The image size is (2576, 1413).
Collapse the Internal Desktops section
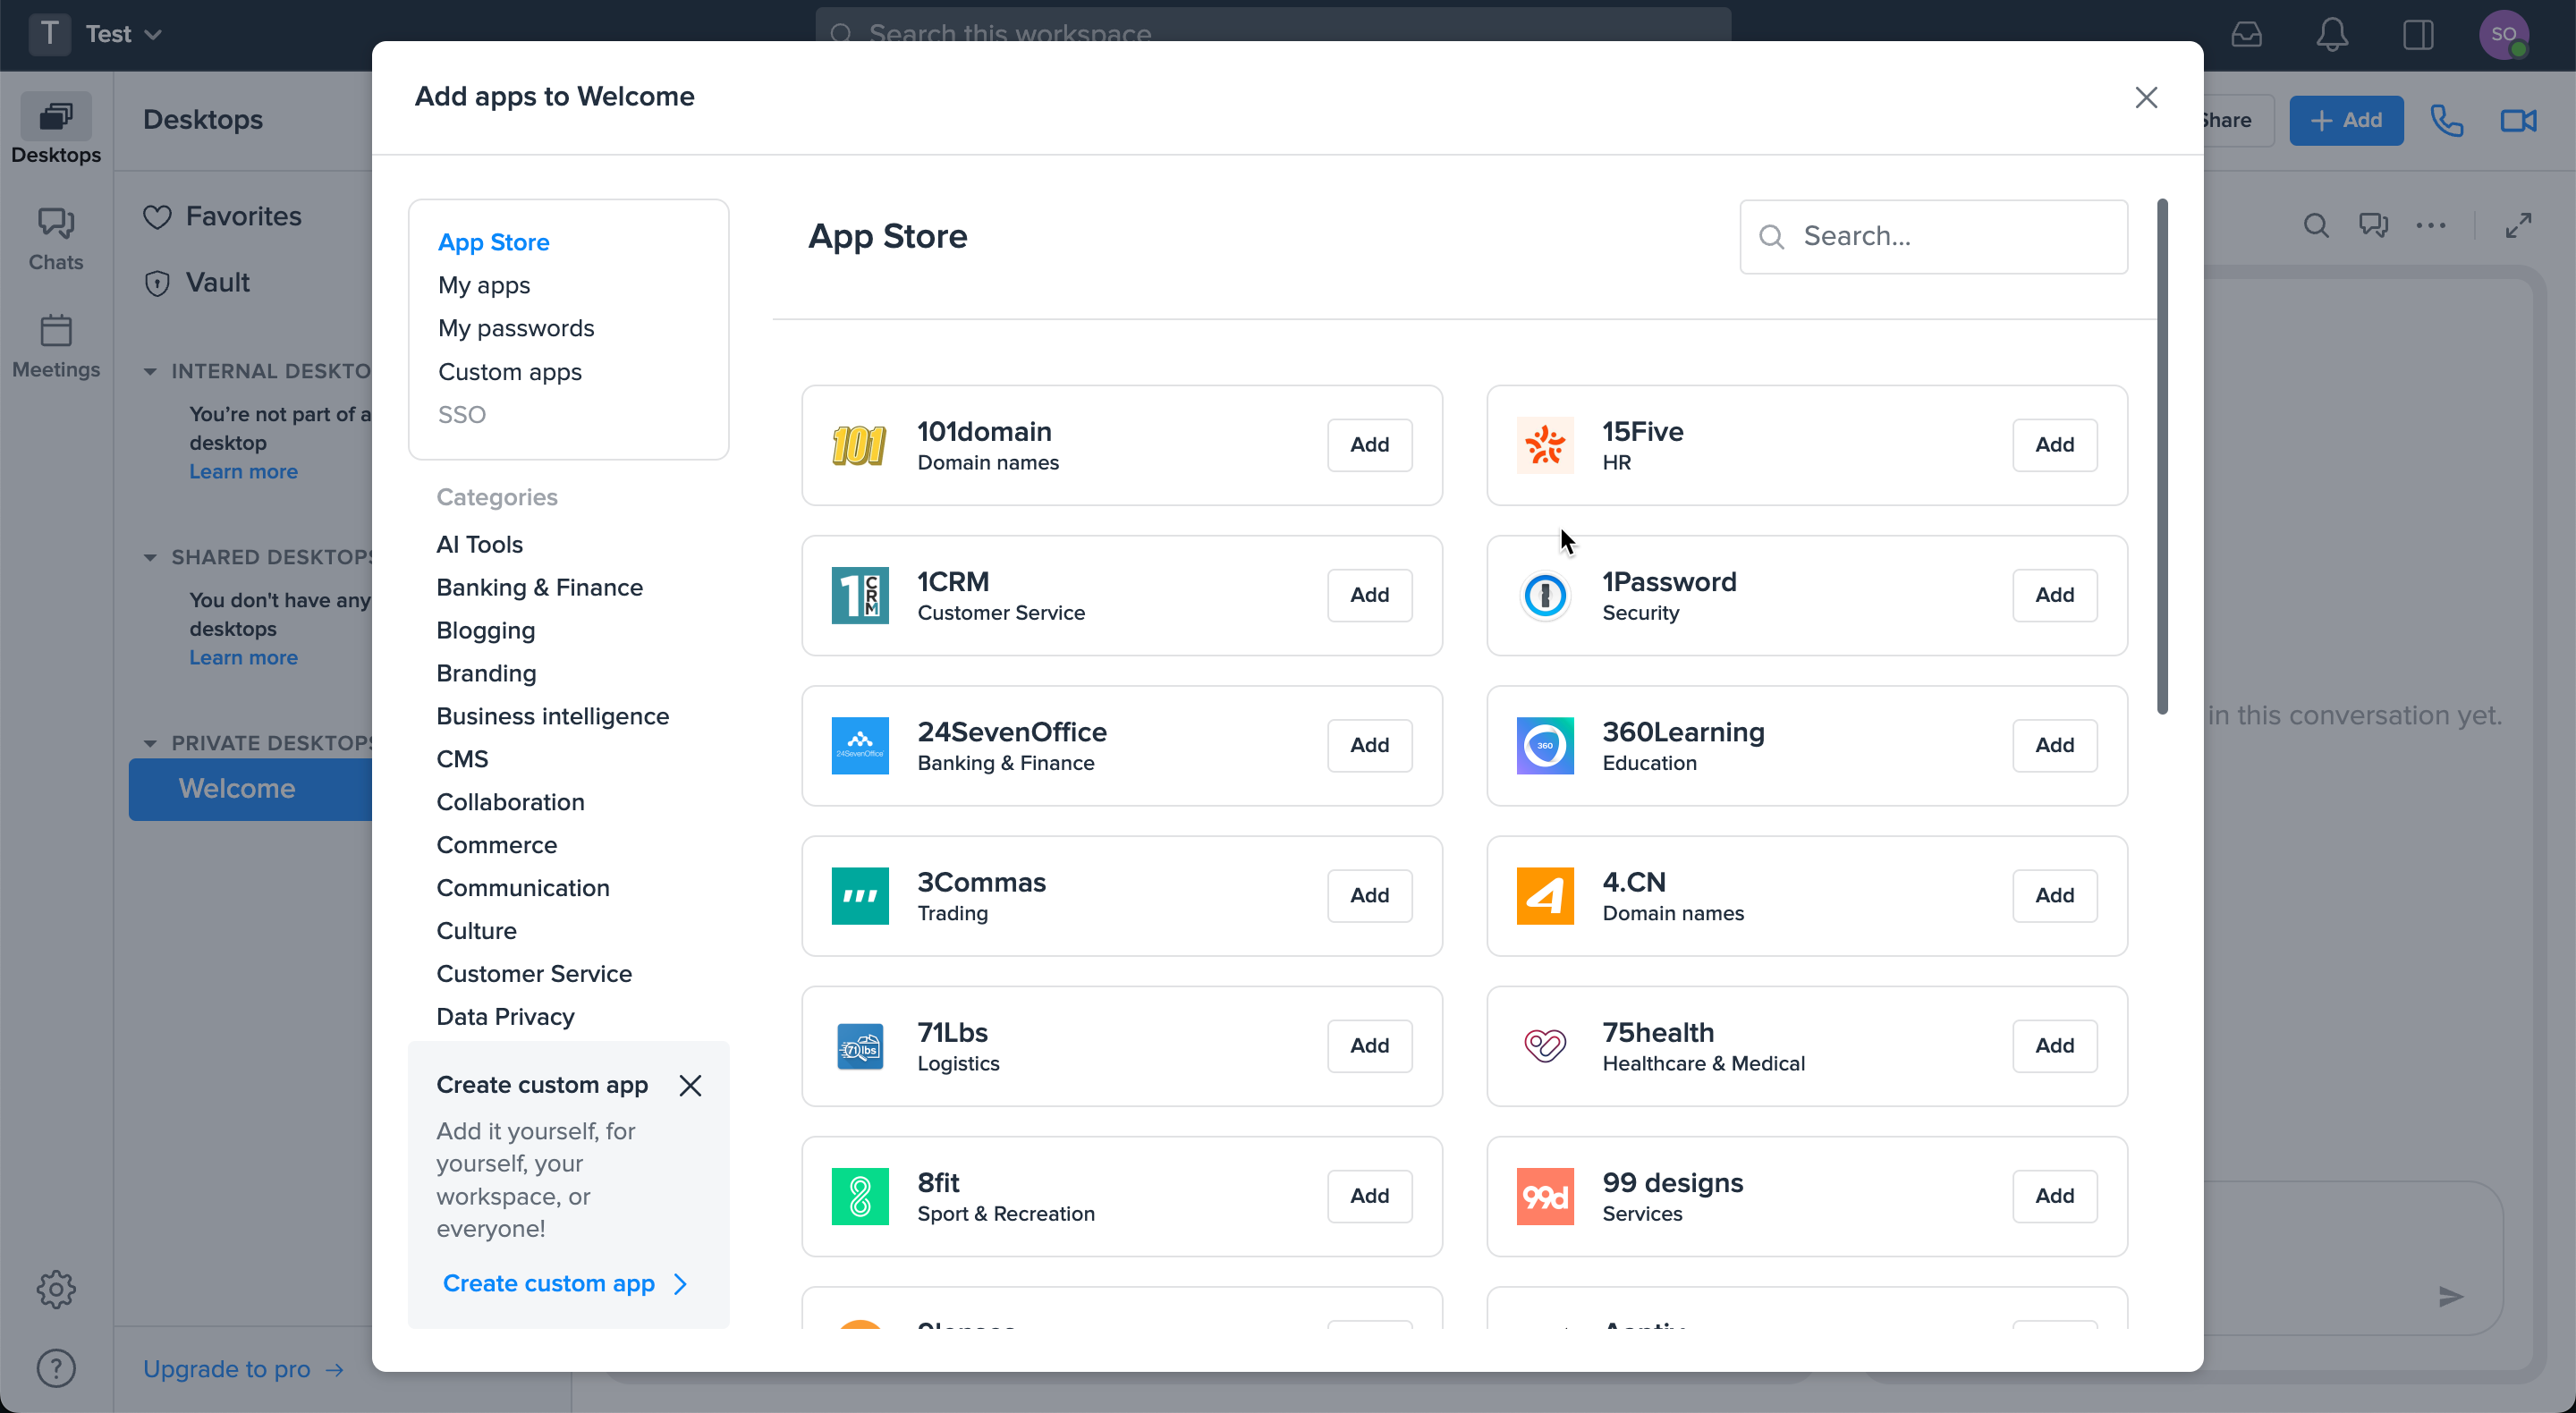[150, 371]
